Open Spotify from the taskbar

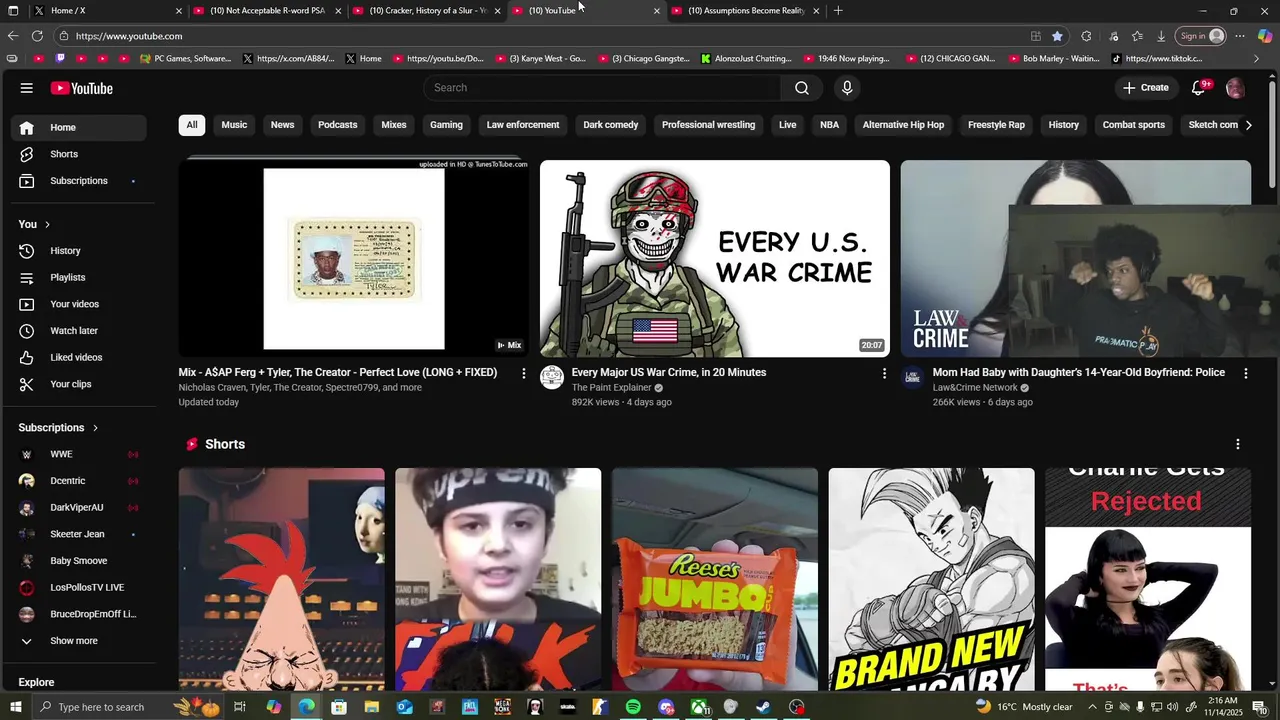(633, 707)
